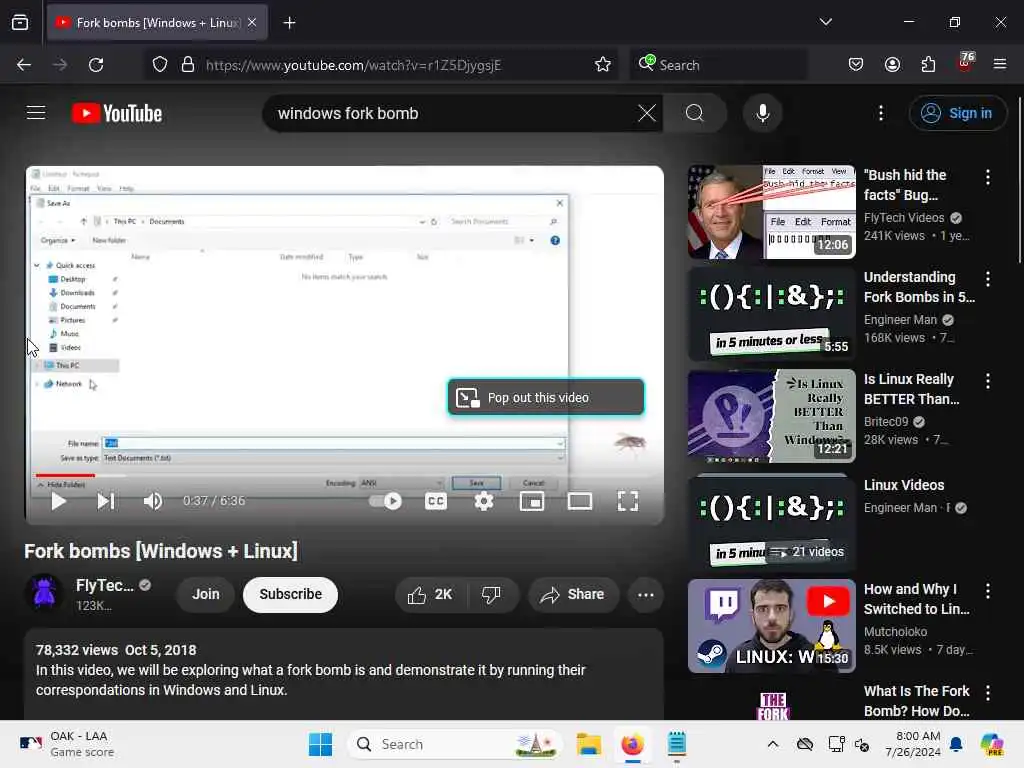
Task: Open the FlyTech channel avatar
Action: [x=44, y=592]
